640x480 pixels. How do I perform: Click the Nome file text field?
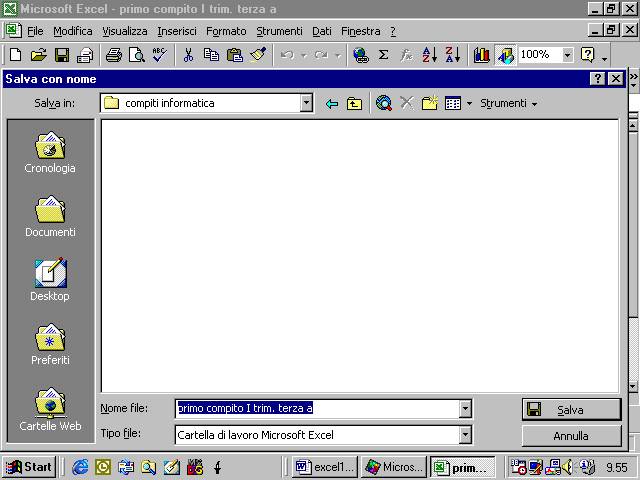tap(318, 409)
